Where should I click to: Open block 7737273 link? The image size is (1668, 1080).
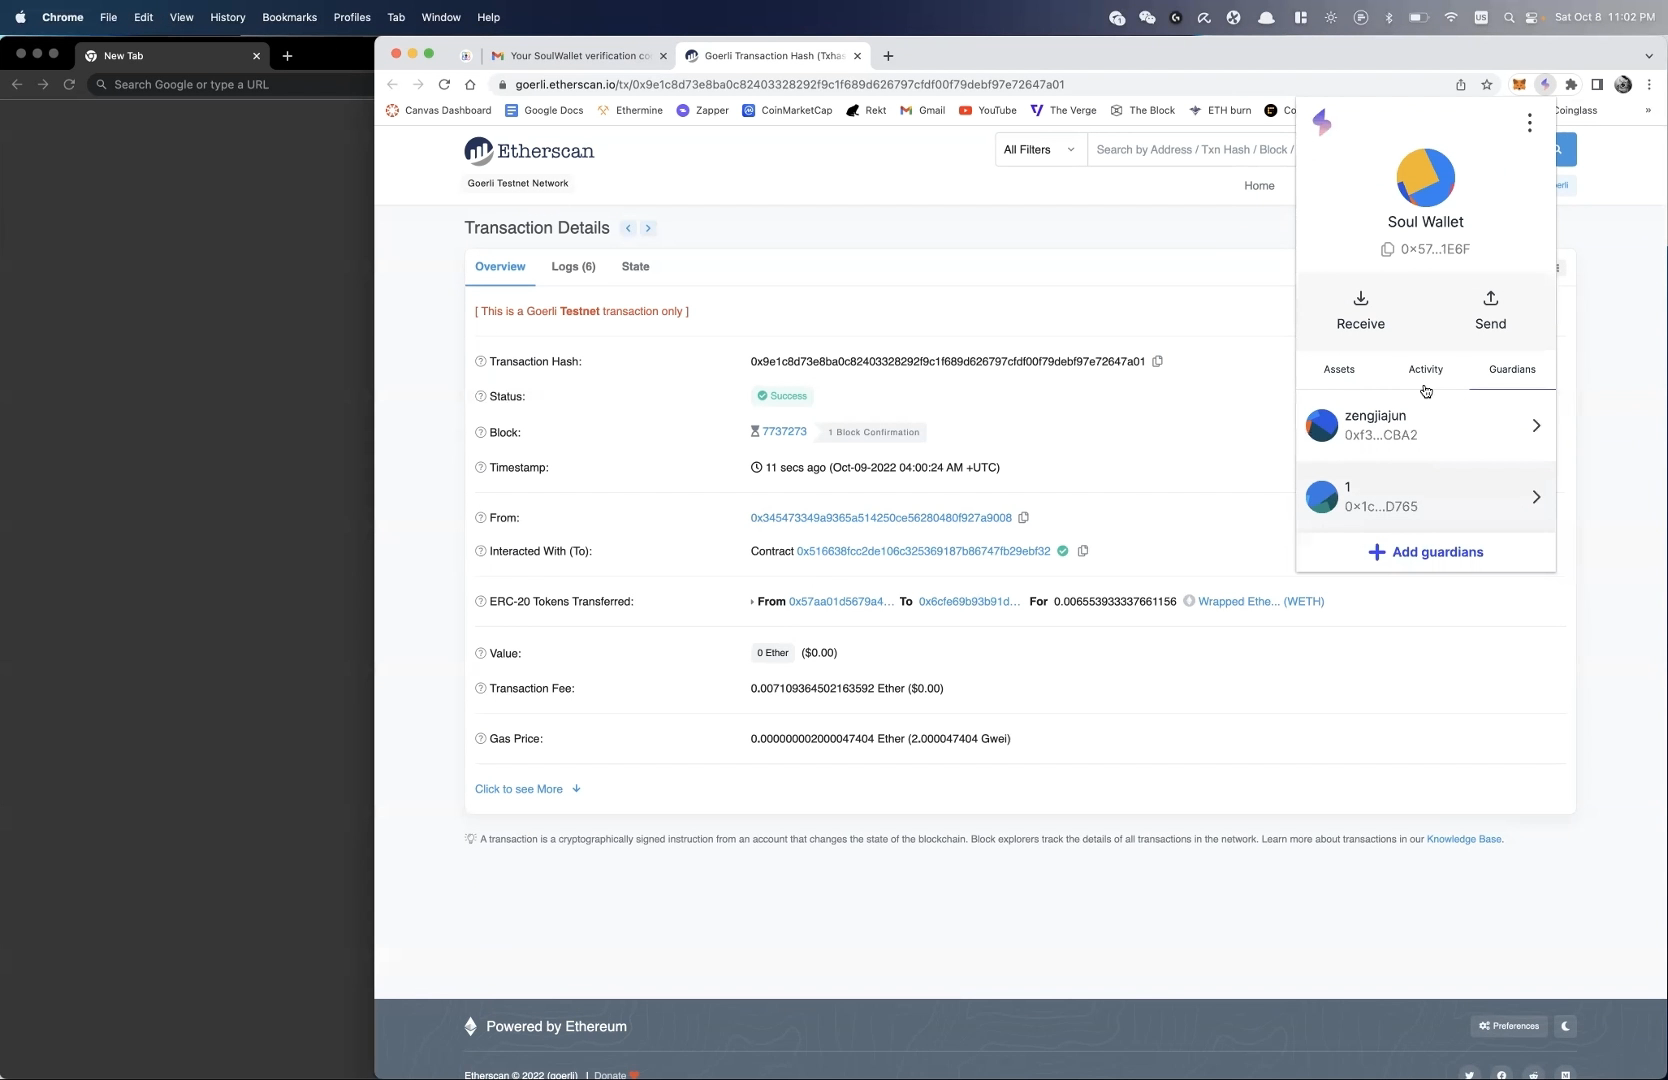tap(784, 432)
